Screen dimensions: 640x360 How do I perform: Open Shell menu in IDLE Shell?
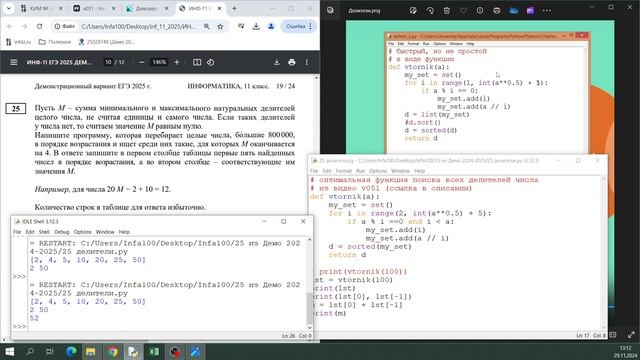tap(44, 232)
